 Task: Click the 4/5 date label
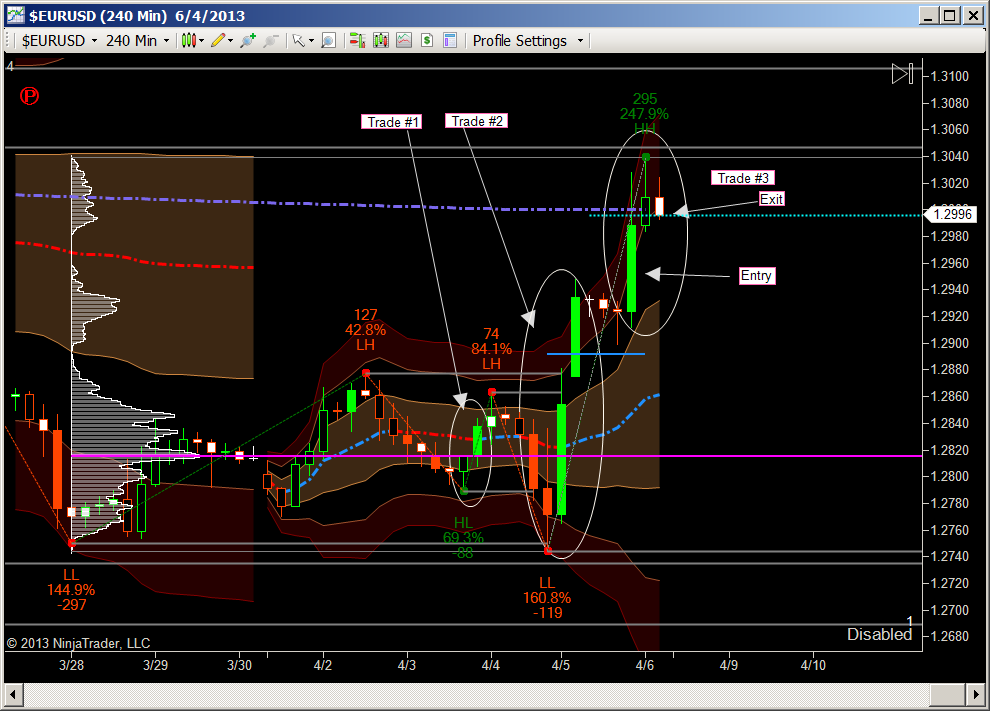(560, 665)
